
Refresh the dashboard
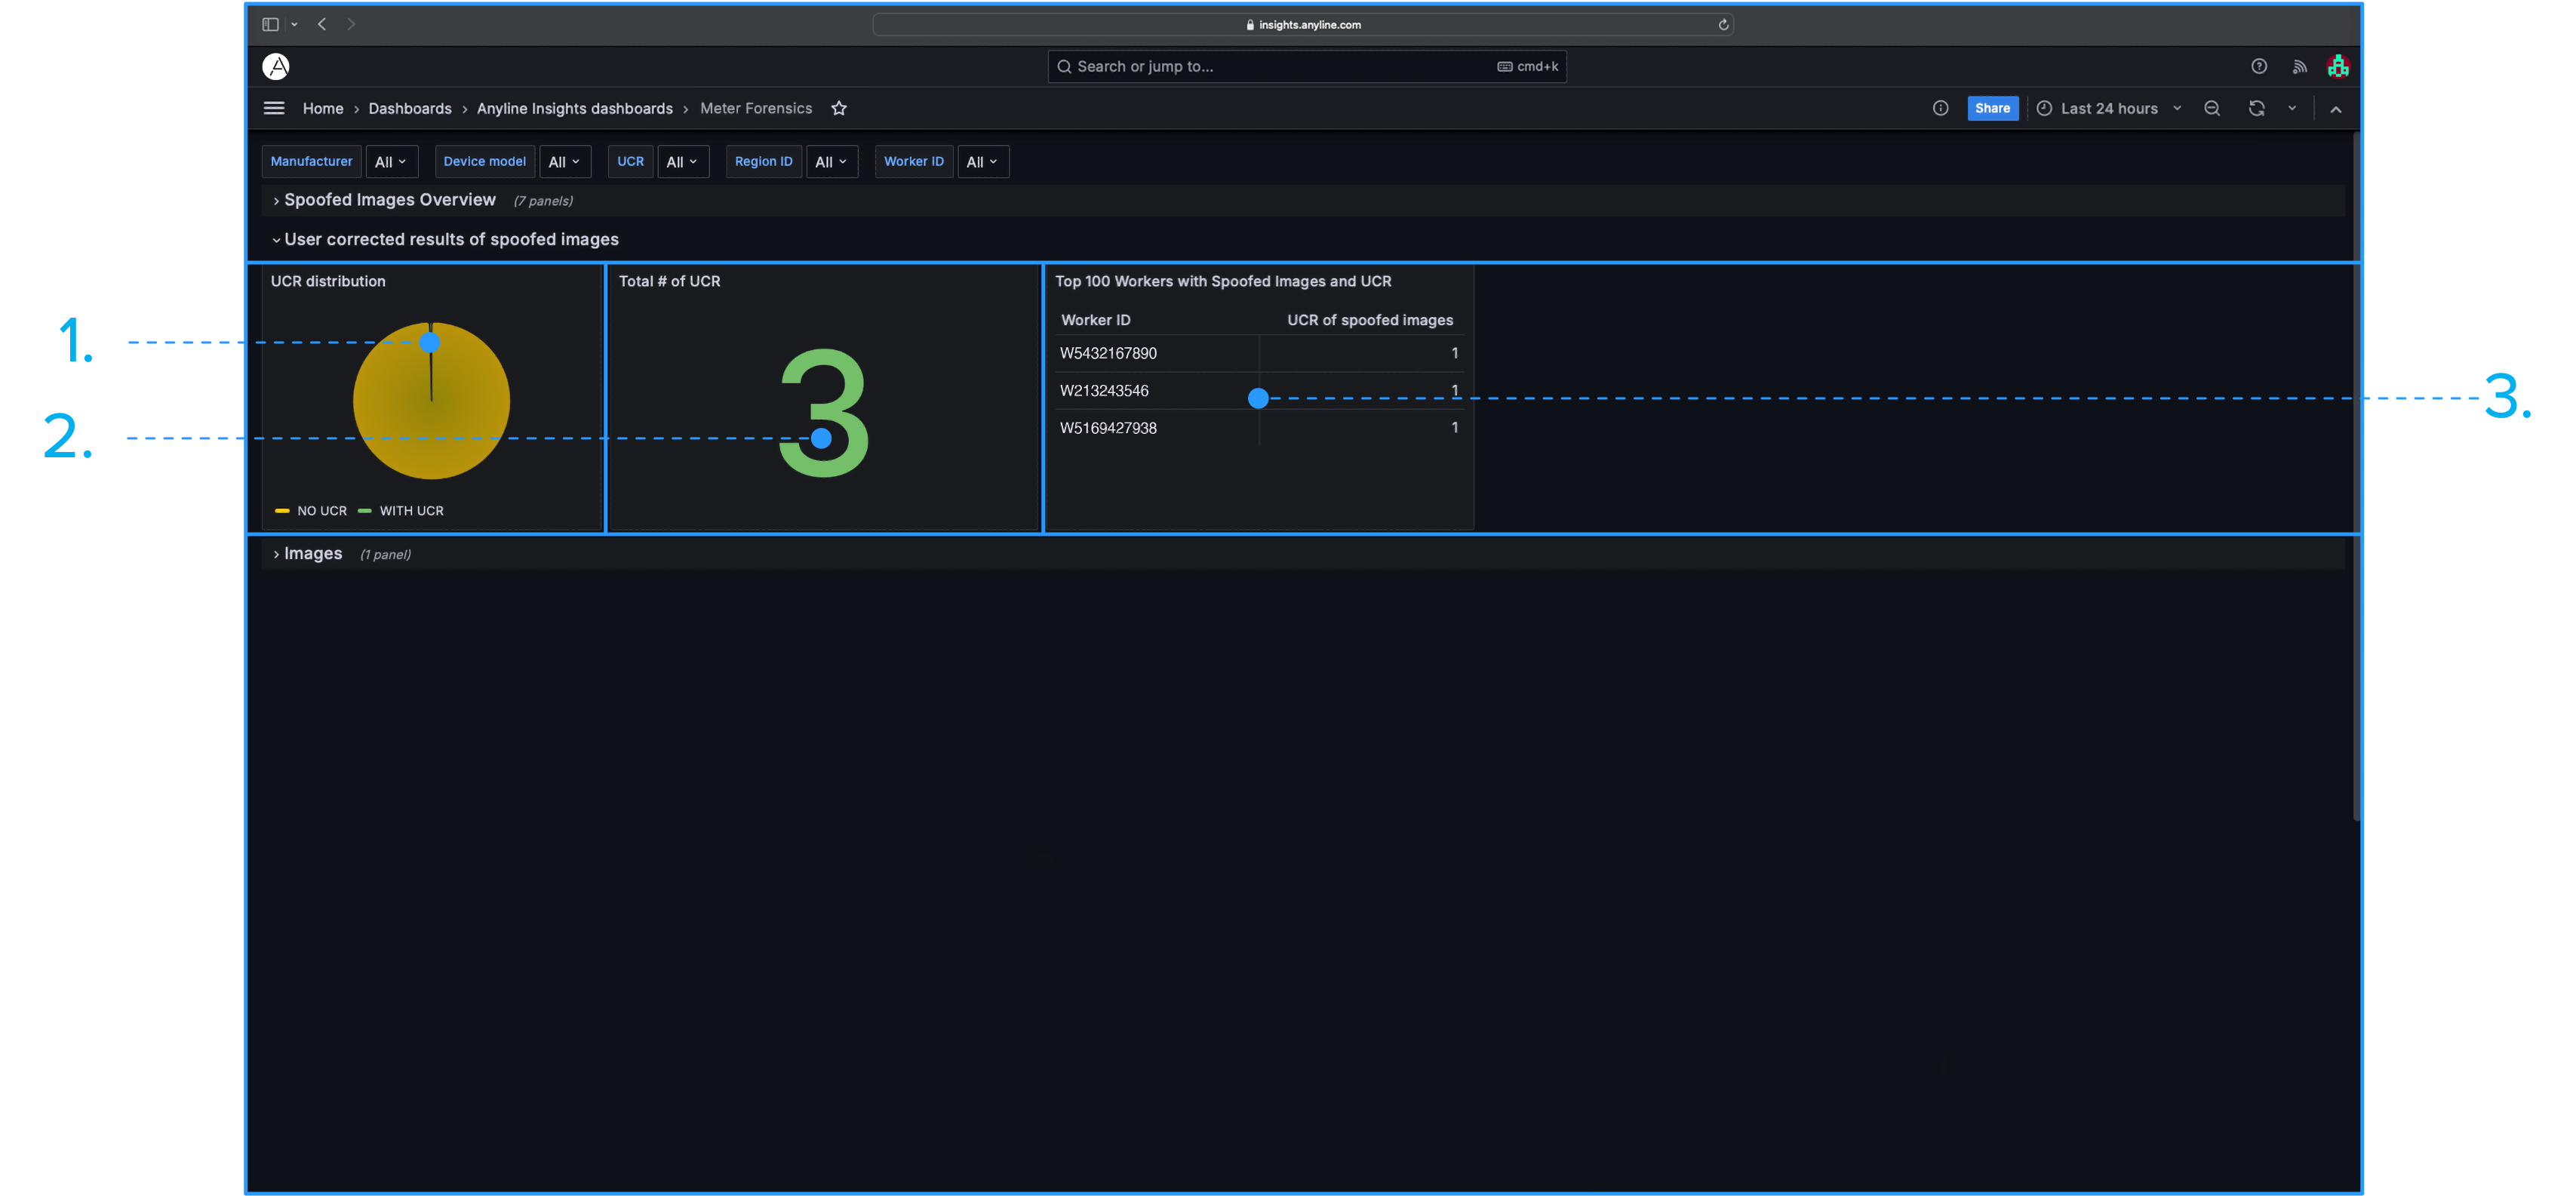pyautogui.click(x=2257, y=108)
